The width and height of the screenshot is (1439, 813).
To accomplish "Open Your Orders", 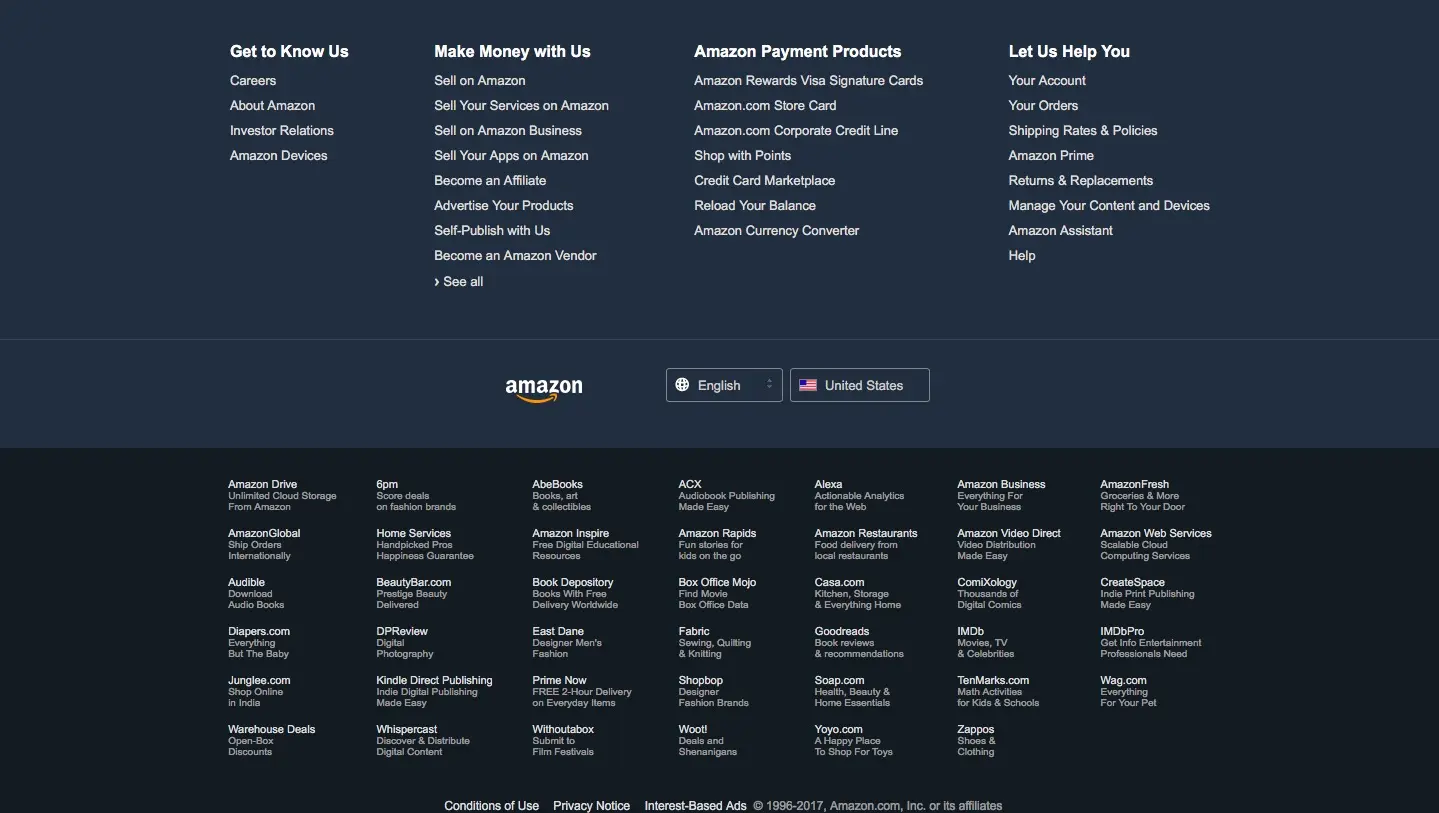I will (x=1043, y=106).
